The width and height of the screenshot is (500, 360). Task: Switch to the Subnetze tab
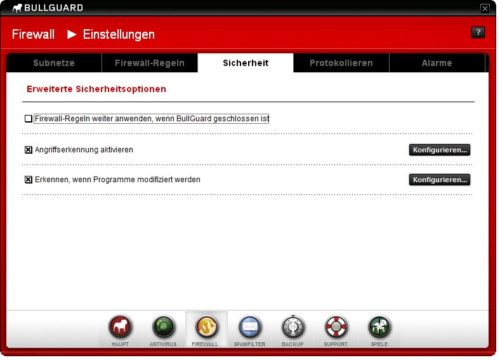pyautogui.click(x=54, y=63)
